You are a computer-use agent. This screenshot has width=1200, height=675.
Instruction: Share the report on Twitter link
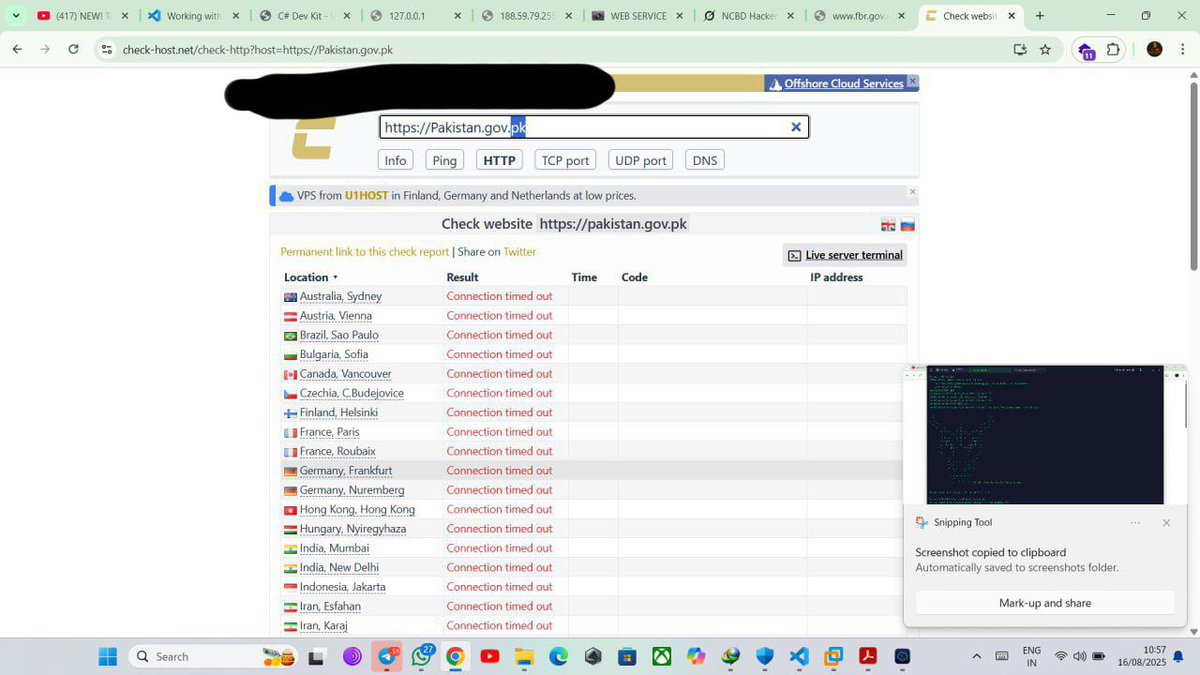(519, 252)
